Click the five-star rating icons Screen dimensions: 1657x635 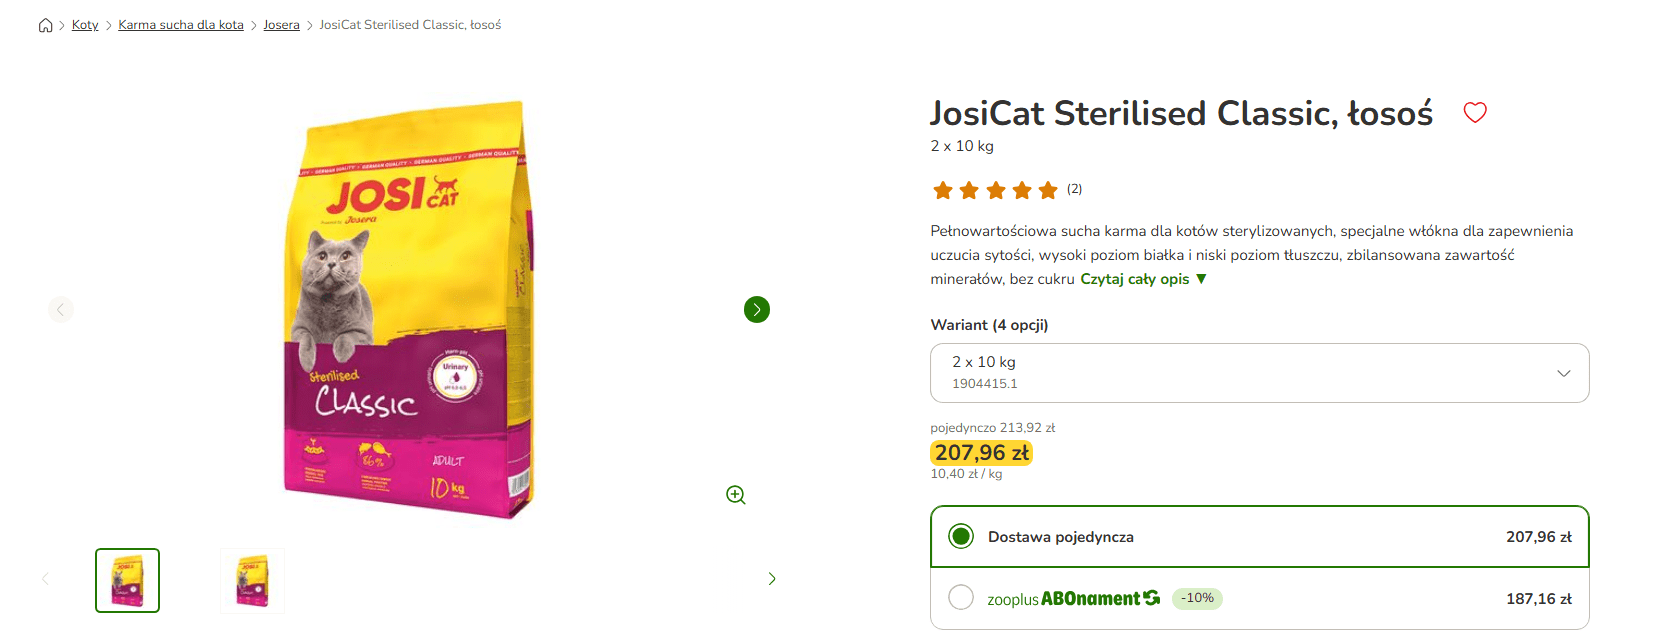[995, 190]
